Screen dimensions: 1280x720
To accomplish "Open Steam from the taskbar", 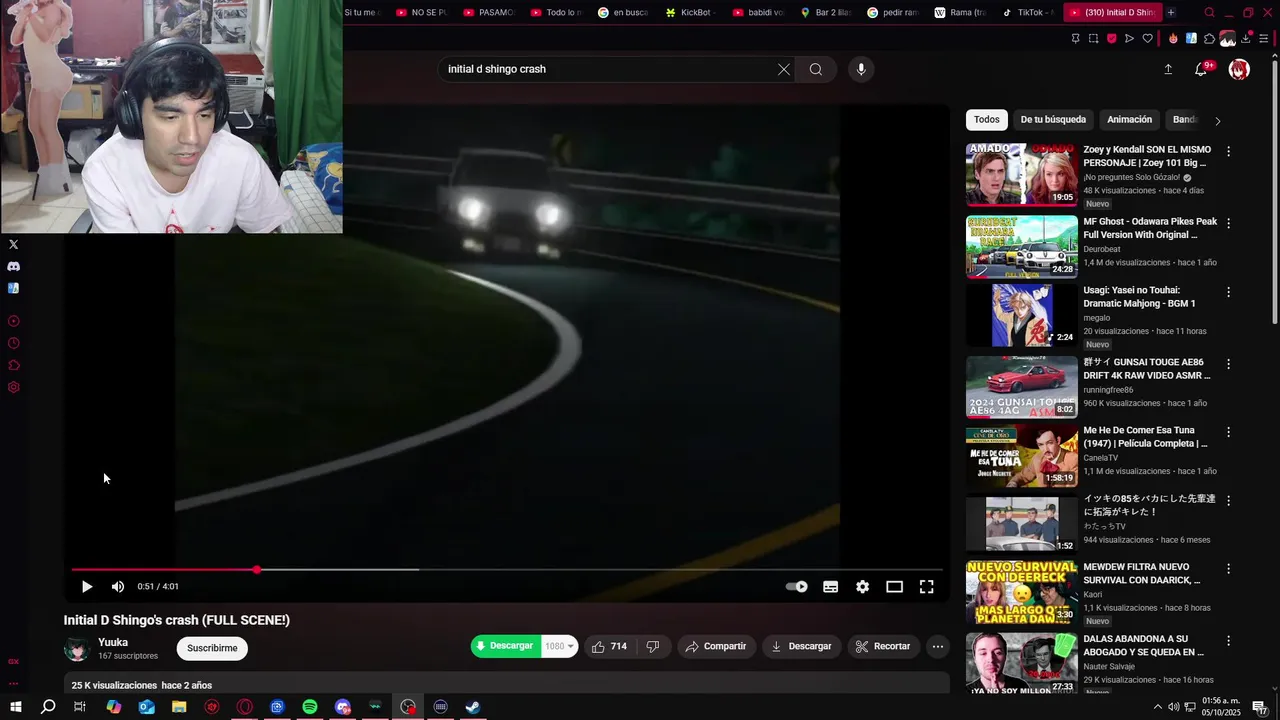I will click(x=473, y=707).
